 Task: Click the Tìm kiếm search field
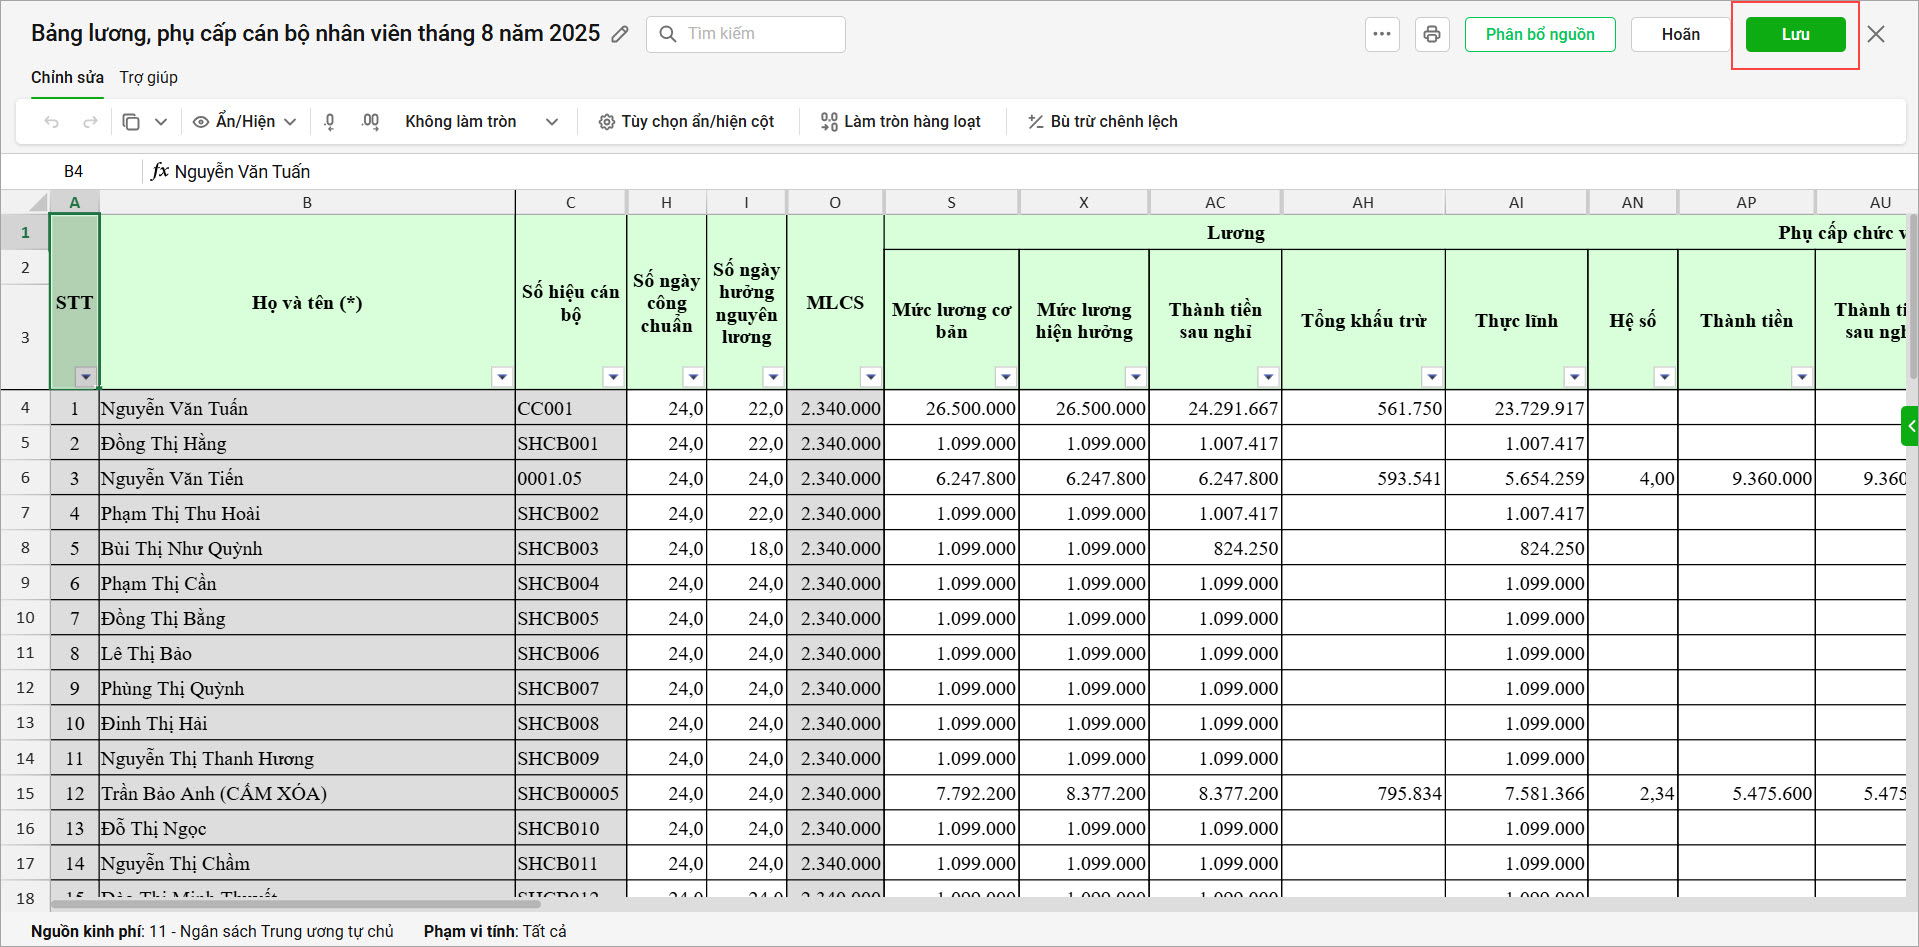tap(760, 34)
